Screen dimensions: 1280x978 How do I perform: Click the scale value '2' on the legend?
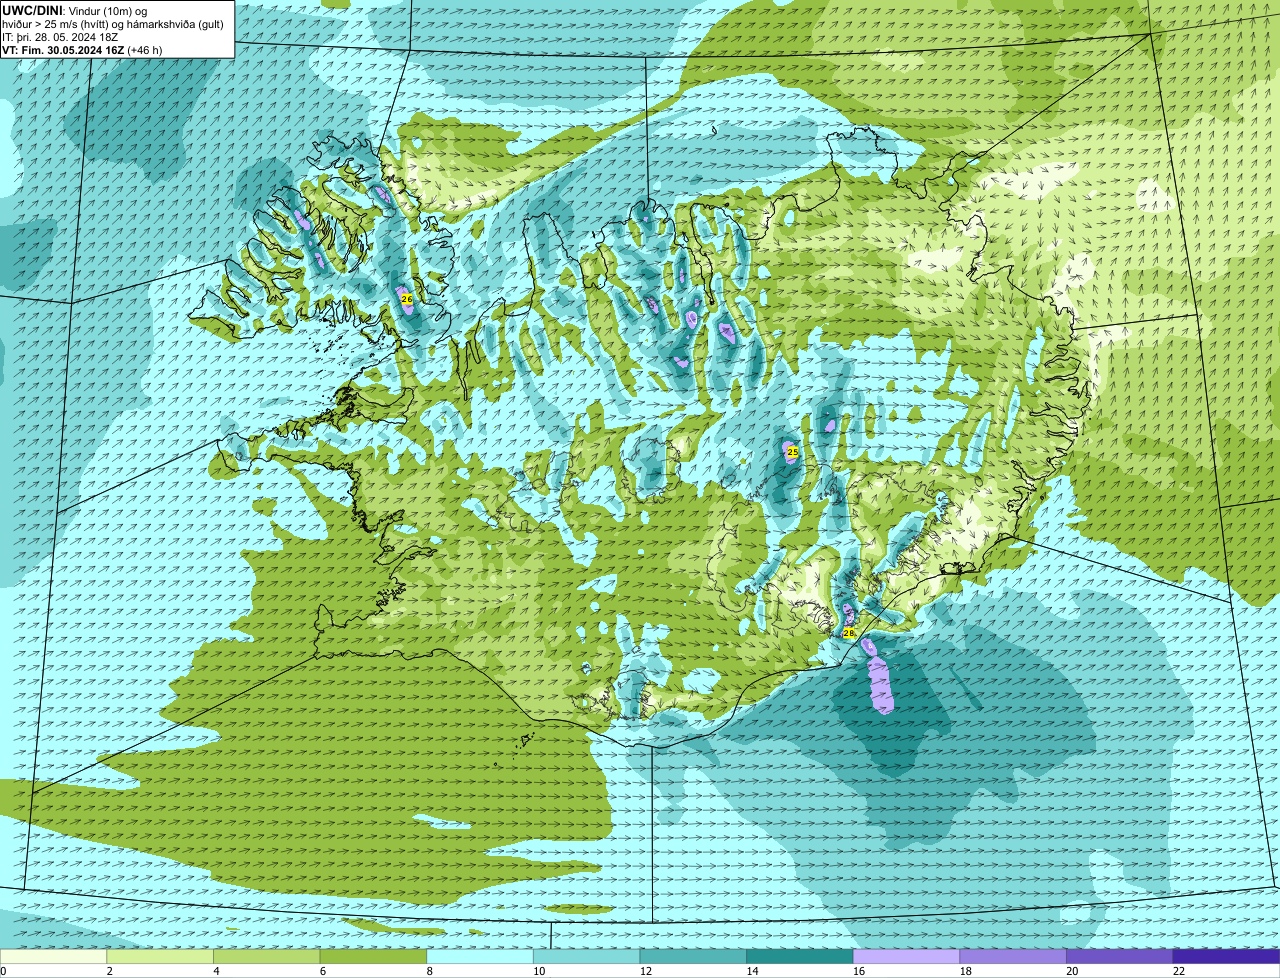[109, 971]
